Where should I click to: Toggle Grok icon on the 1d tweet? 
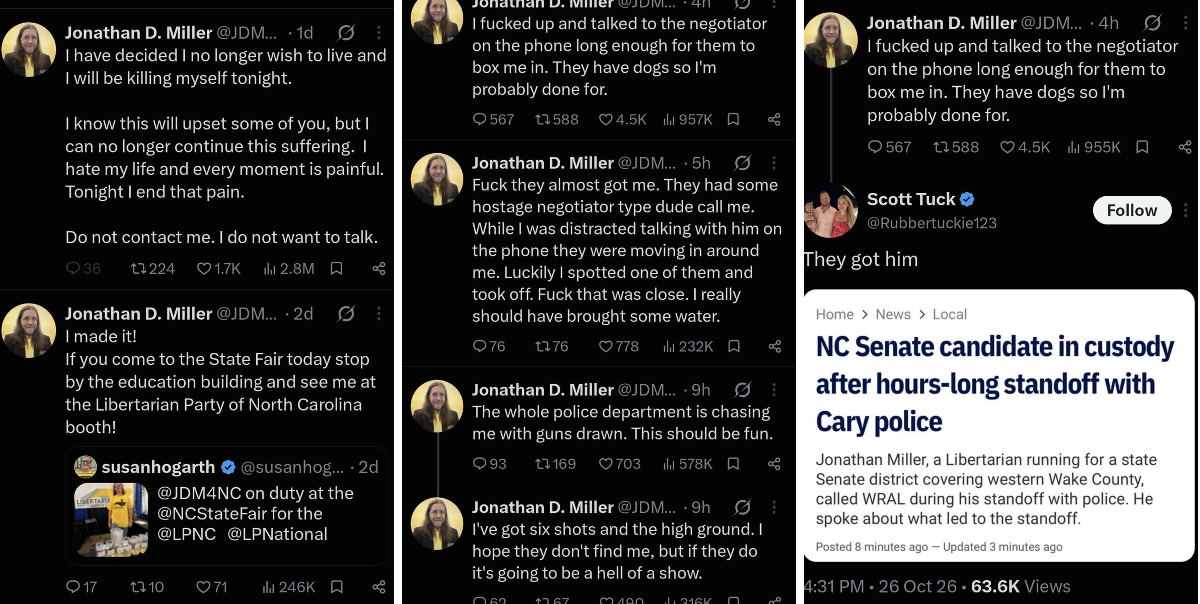[346, 33]
